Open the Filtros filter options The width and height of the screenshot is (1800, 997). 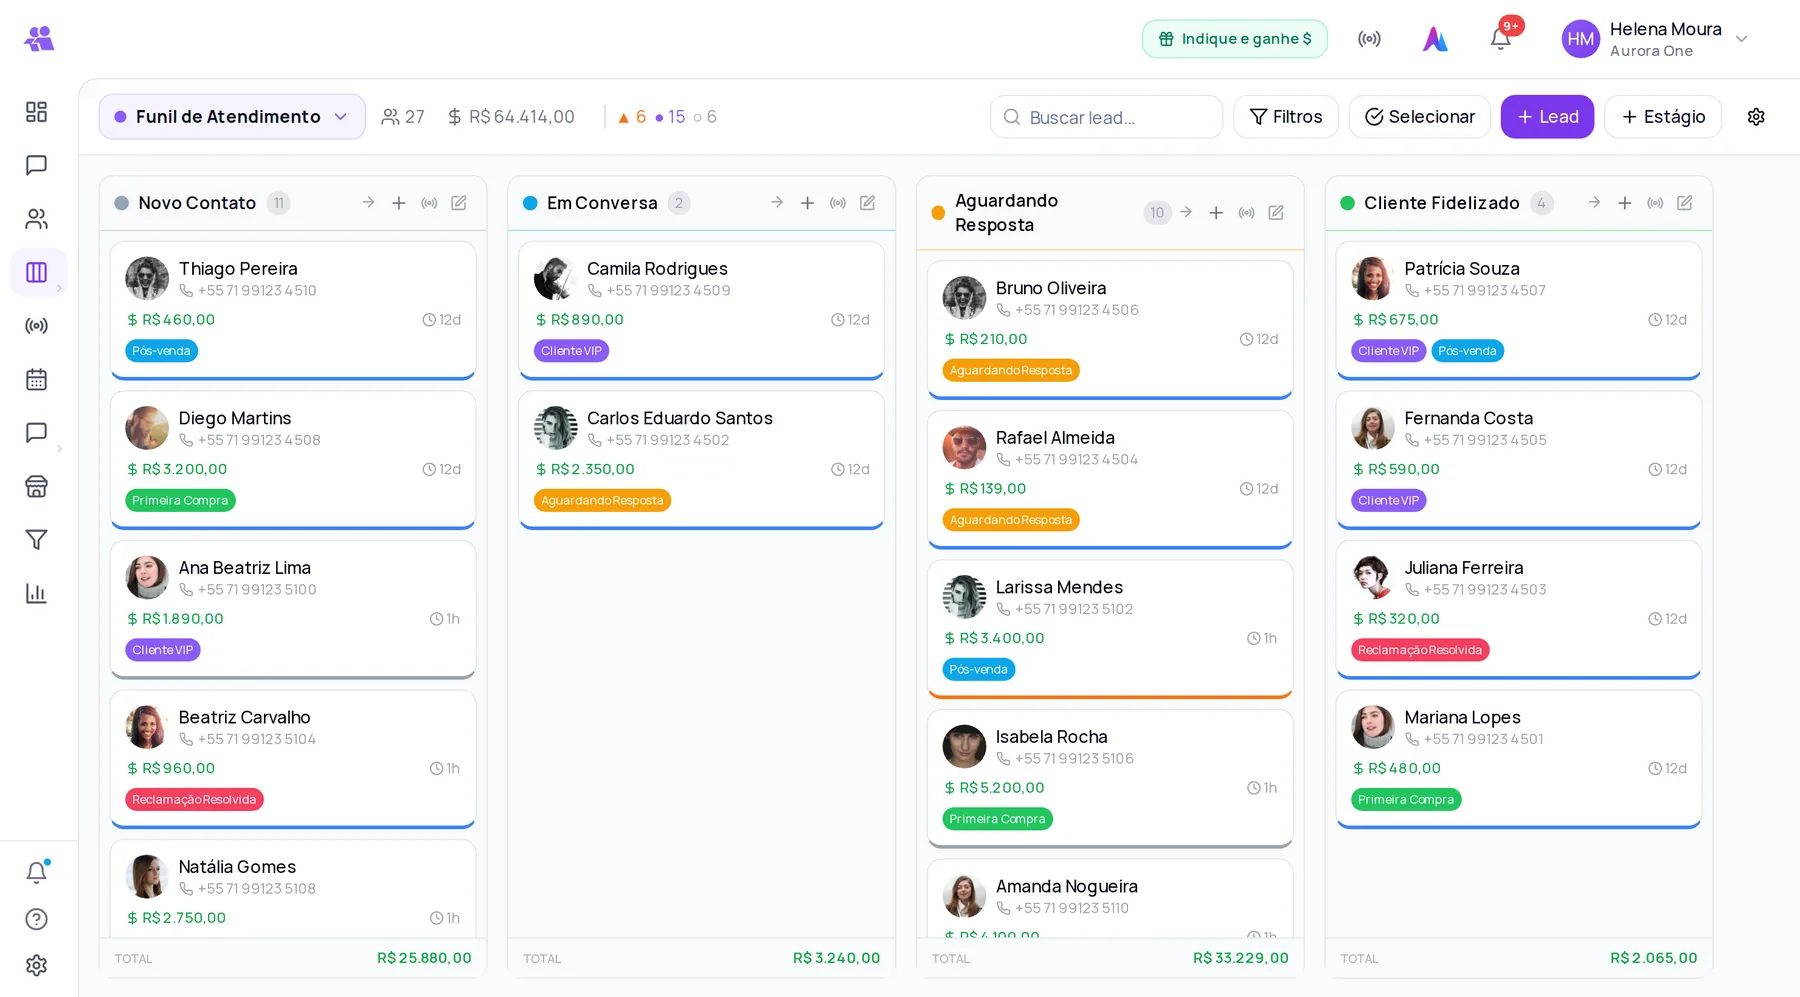(x=1286, y=117)
